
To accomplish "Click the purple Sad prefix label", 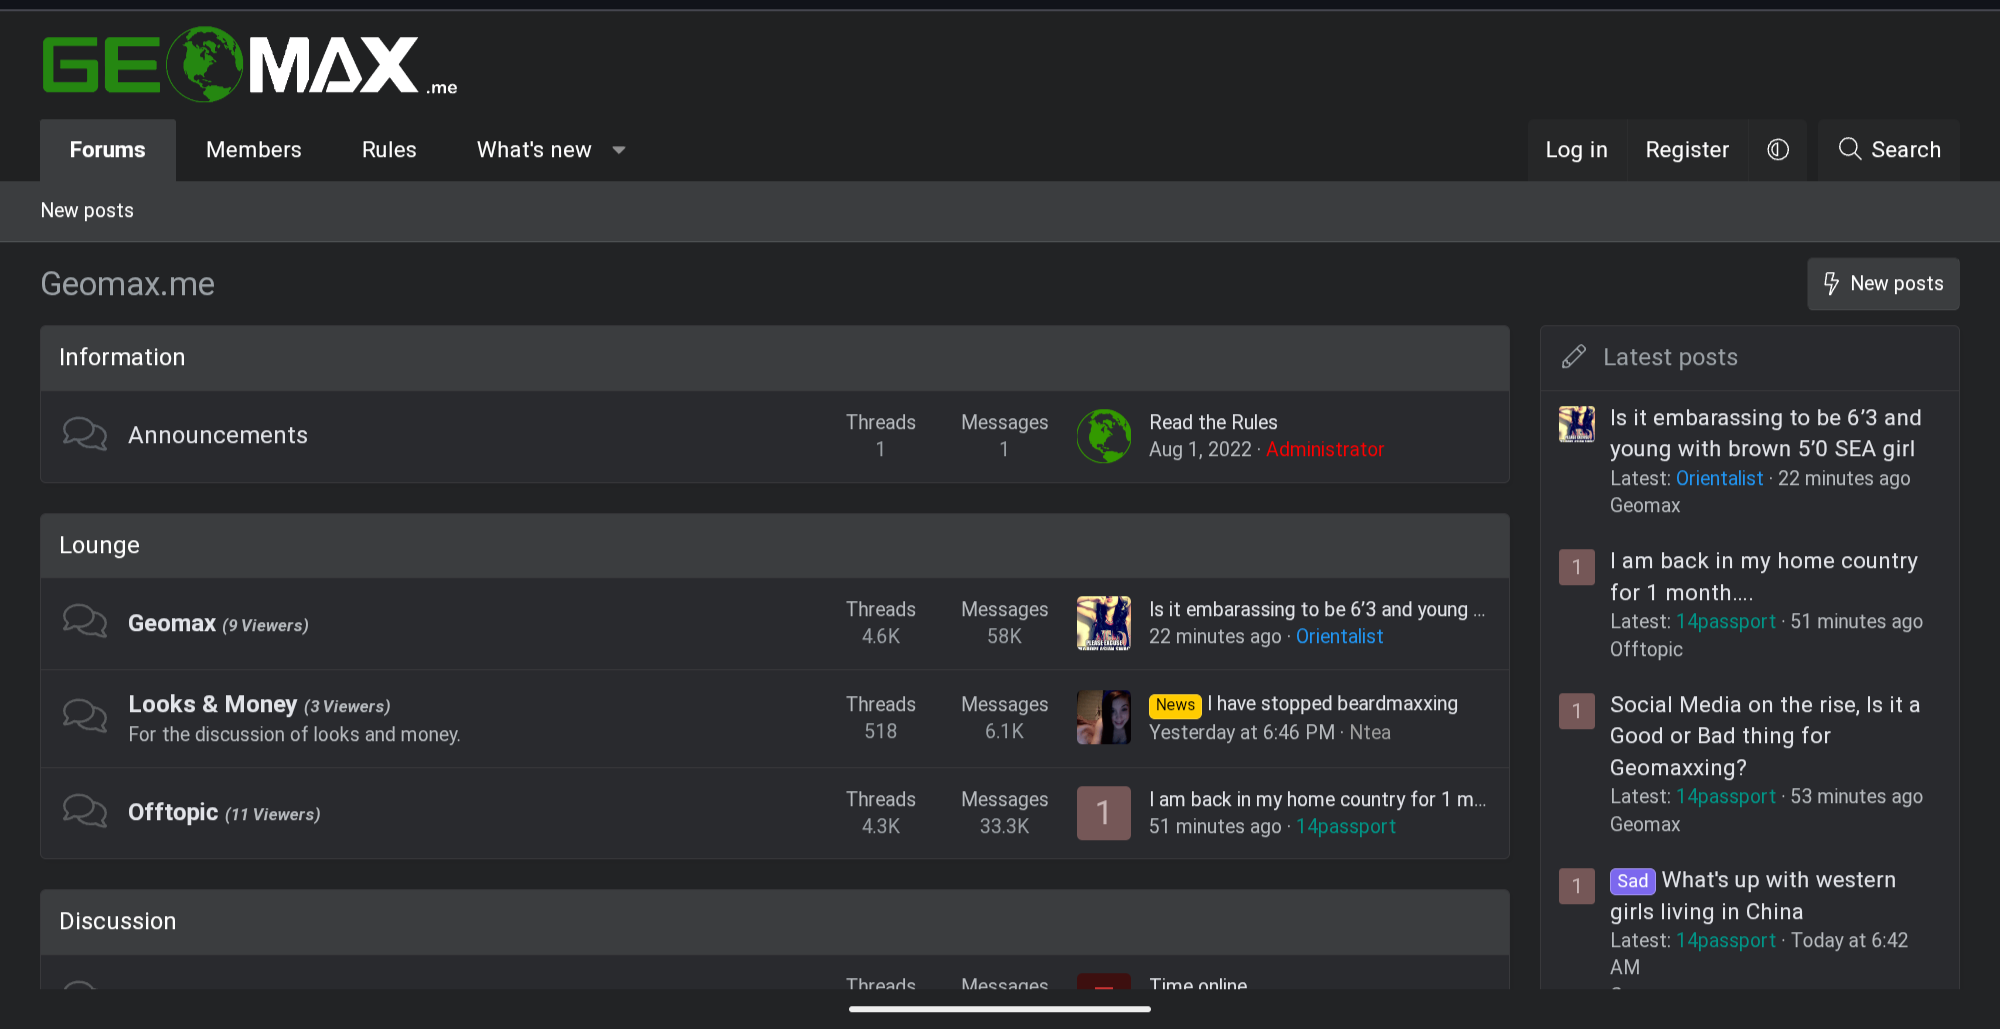I will 1632,881.
